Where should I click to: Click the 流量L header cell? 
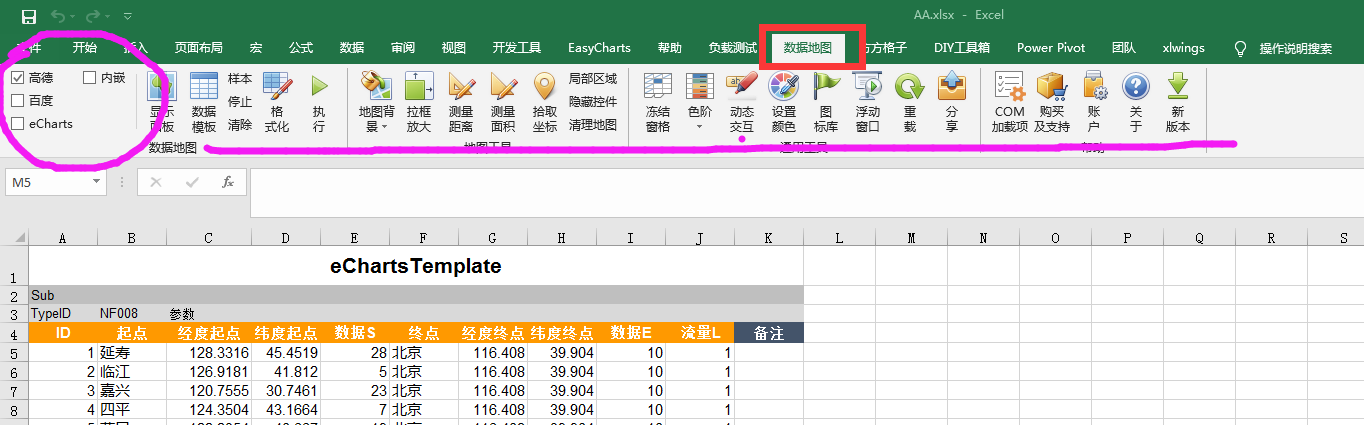[x=700, y=333]
